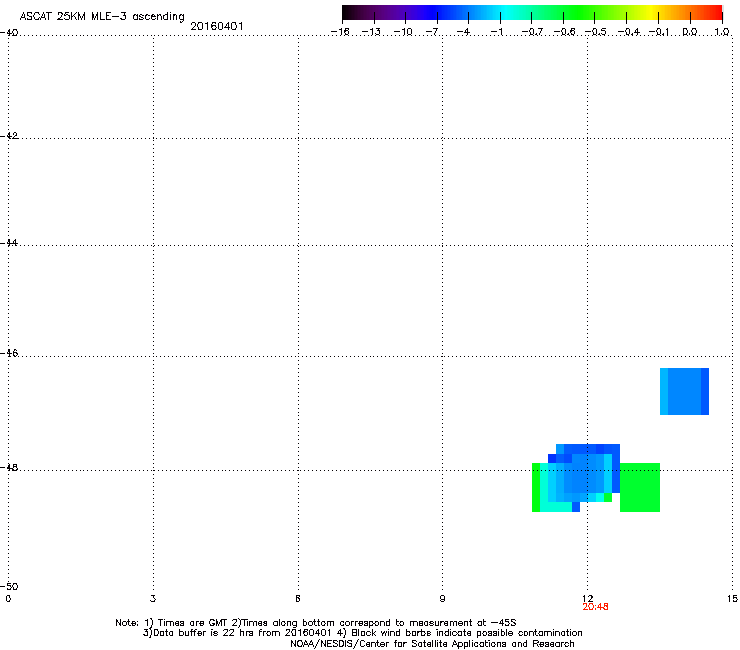Click the -1 color bar label

497,32
